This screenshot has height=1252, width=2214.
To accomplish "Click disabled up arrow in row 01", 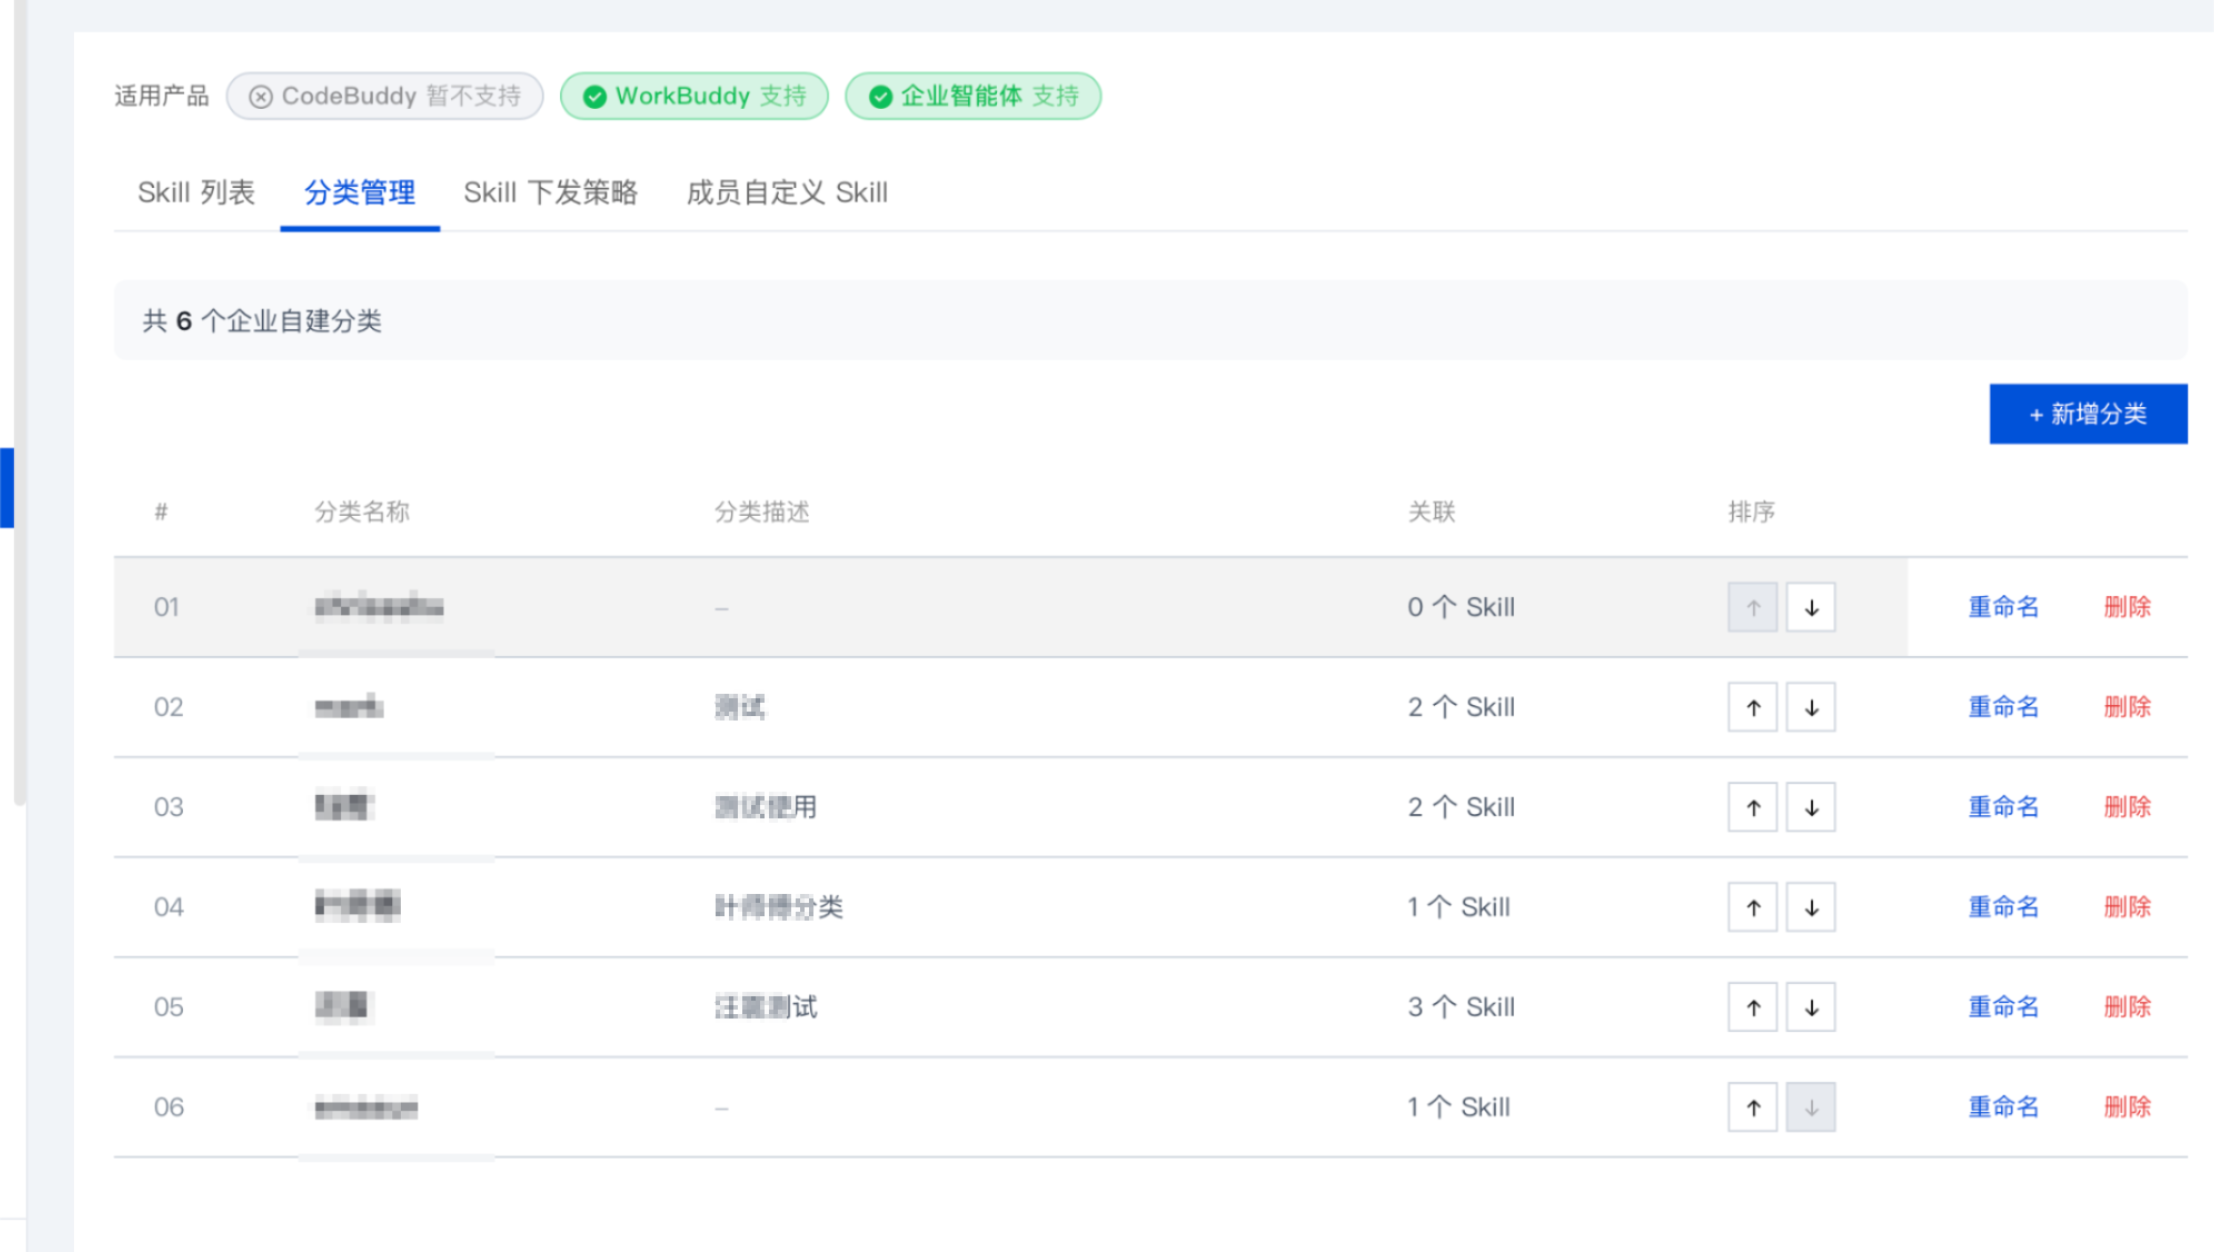I will click(1753, 607).
